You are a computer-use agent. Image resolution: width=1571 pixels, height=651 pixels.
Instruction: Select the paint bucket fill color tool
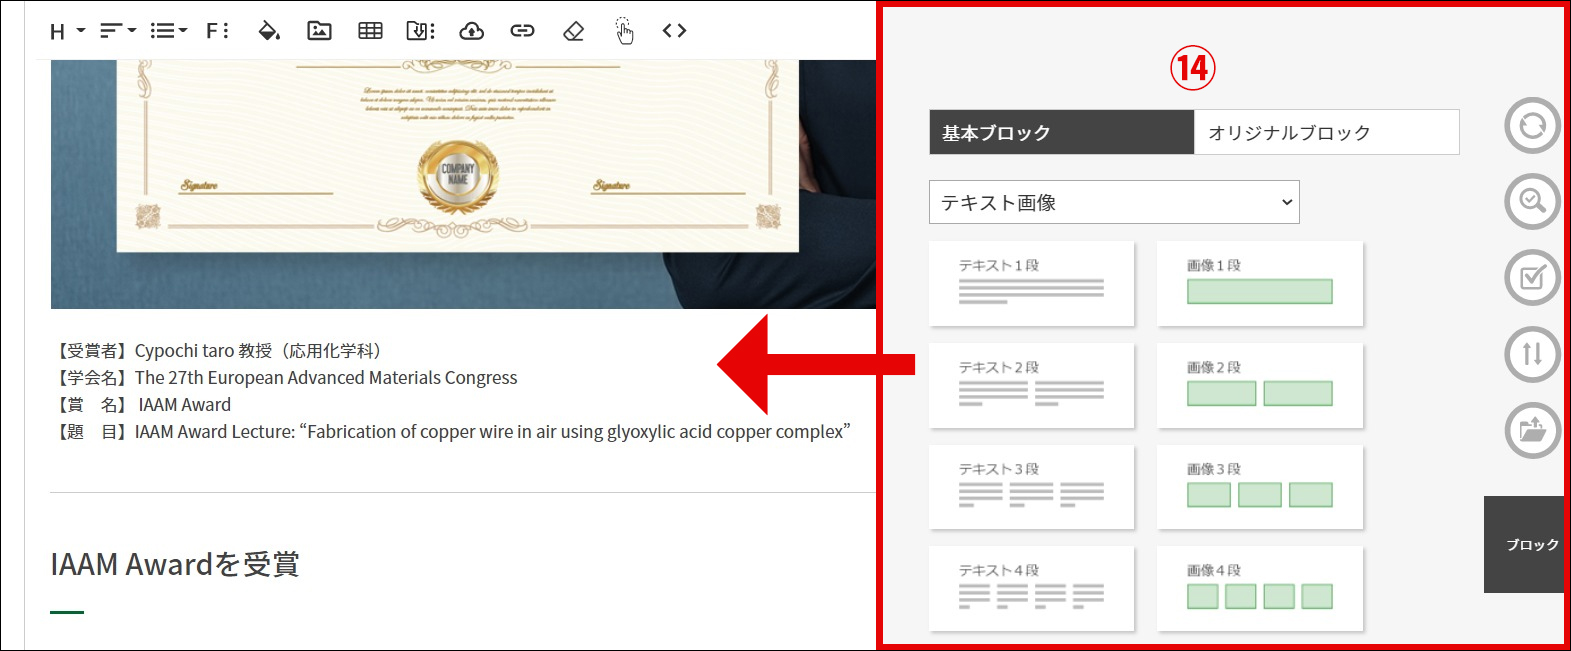[269, 31]
